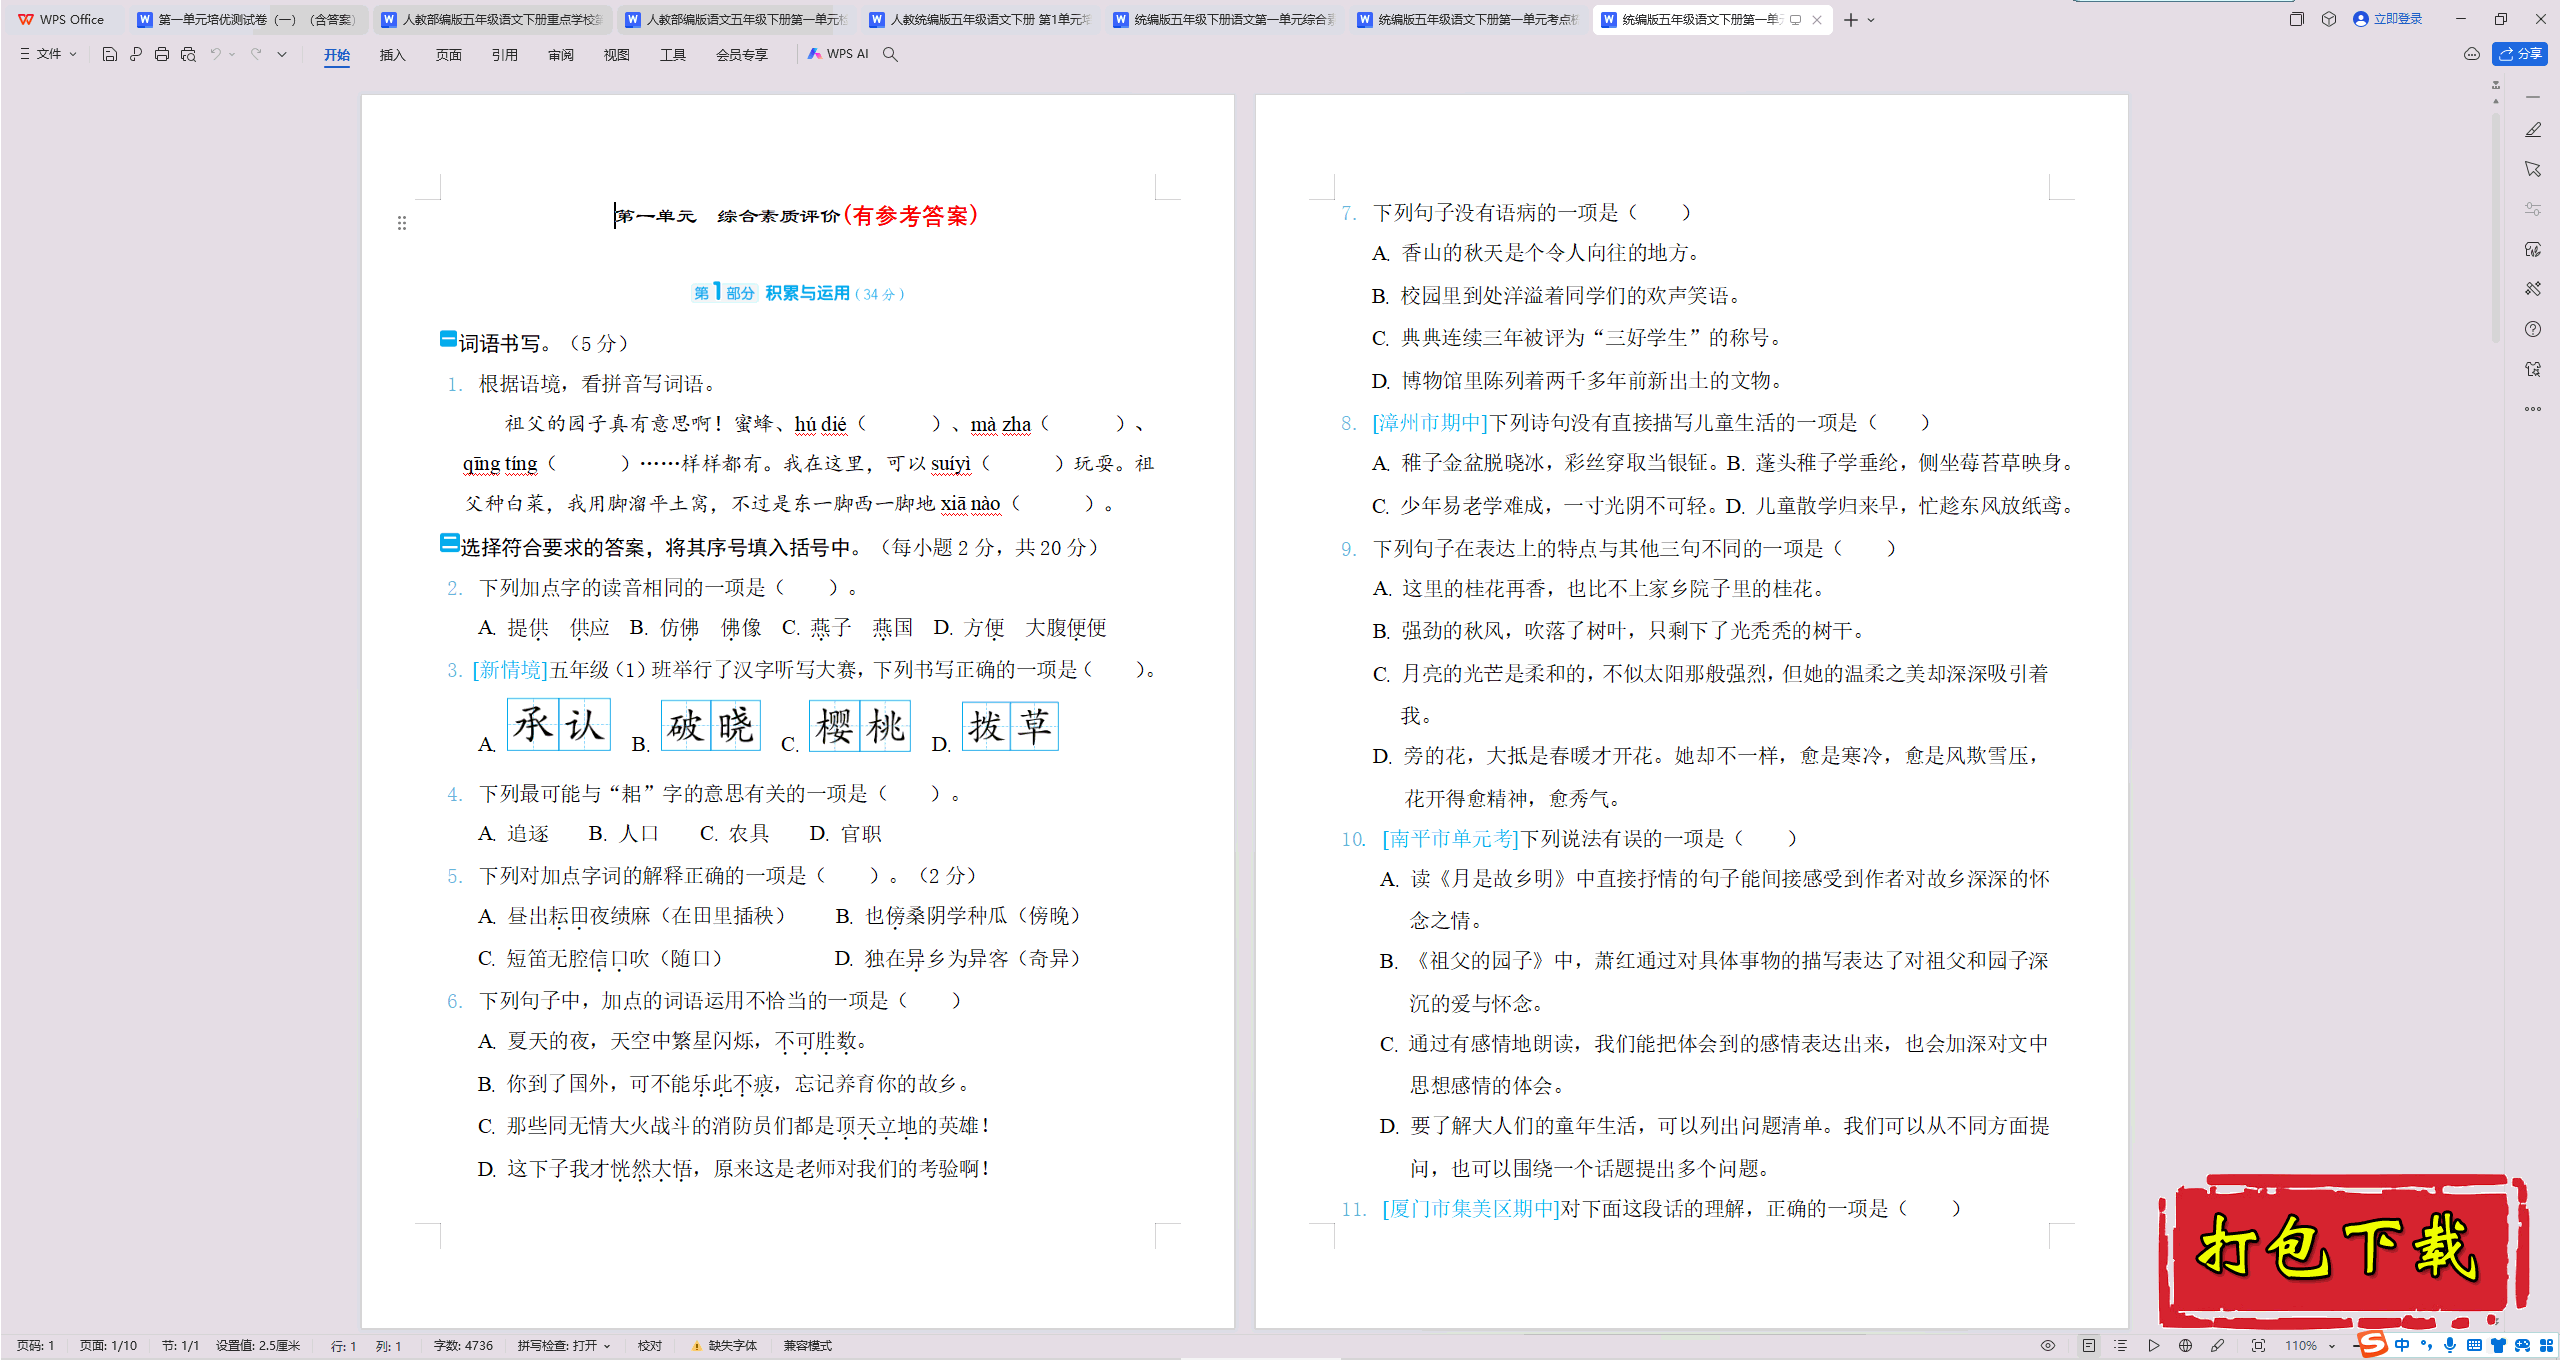Image resolution: width=2560 pixels, height=1360 pixels.
Task: Close the active document tab
Action: click(1817, 20)
